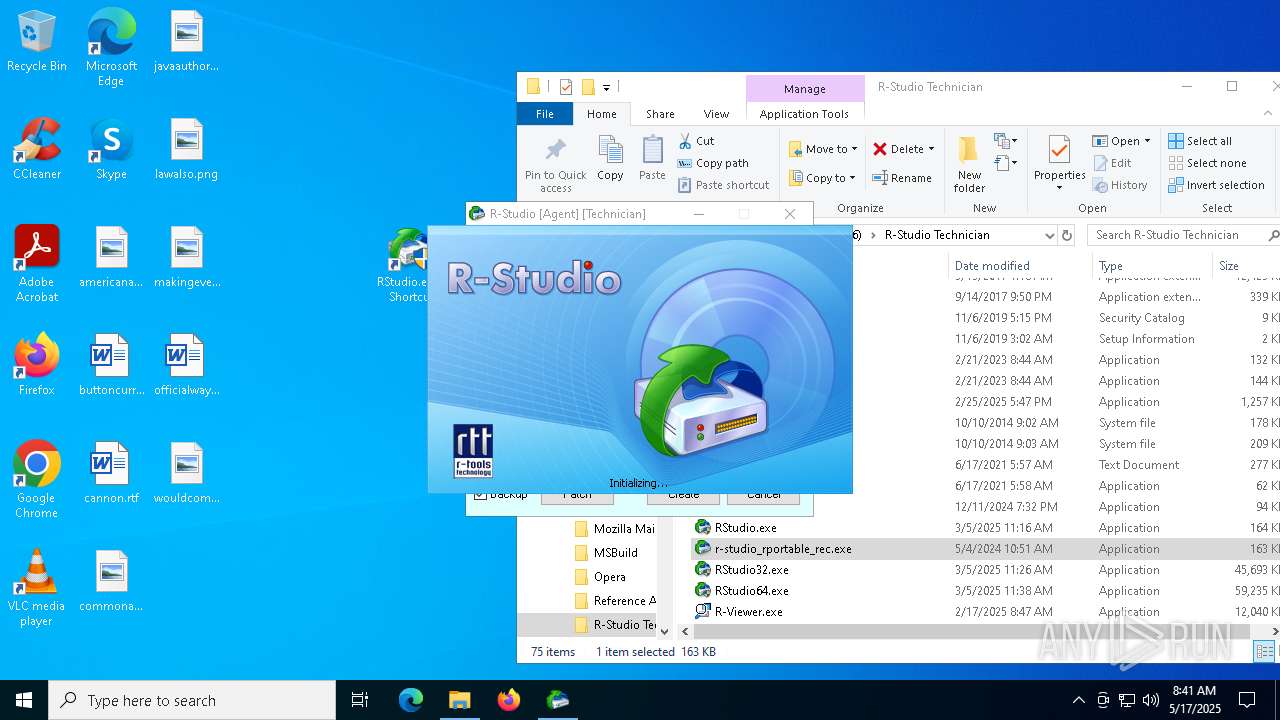Click the Cut scissors icon
Screen dimensions: 1280x720
[x=685, y=141]
